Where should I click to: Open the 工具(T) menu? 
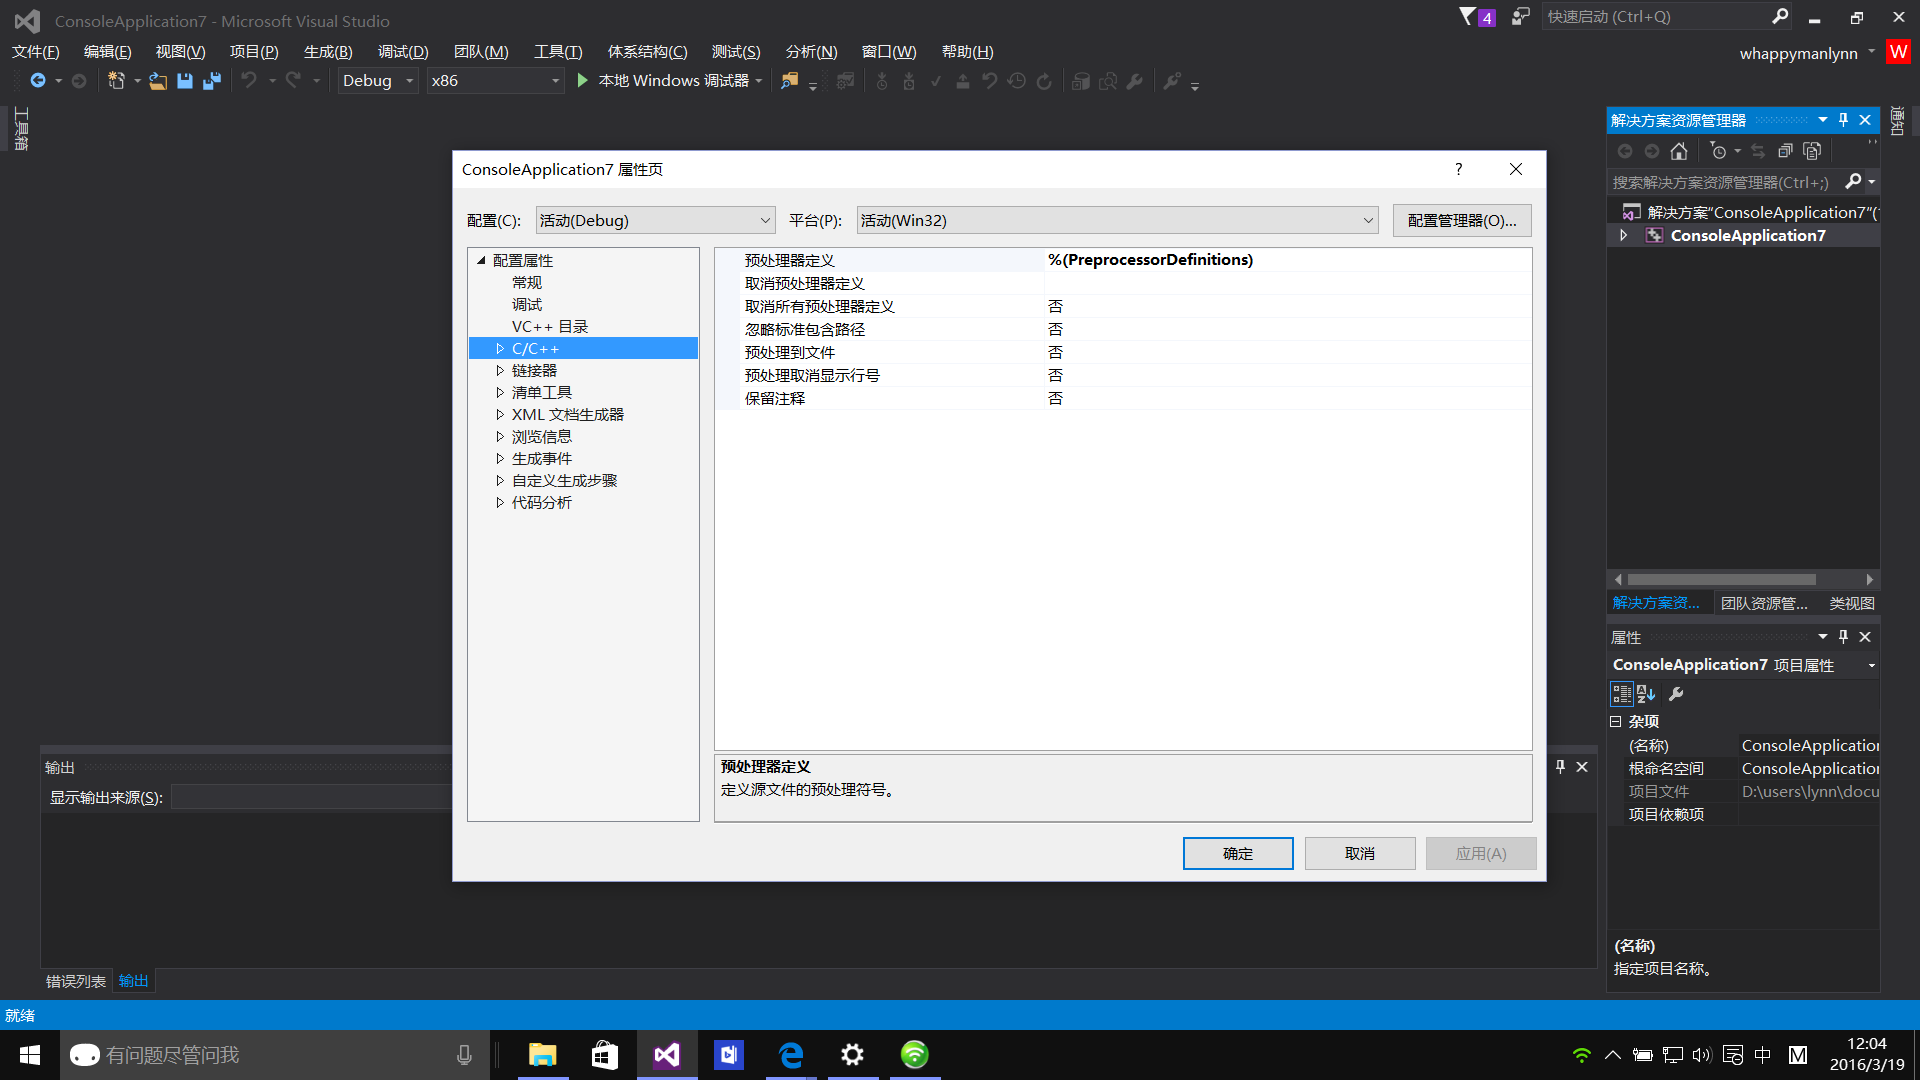(558, 52)
